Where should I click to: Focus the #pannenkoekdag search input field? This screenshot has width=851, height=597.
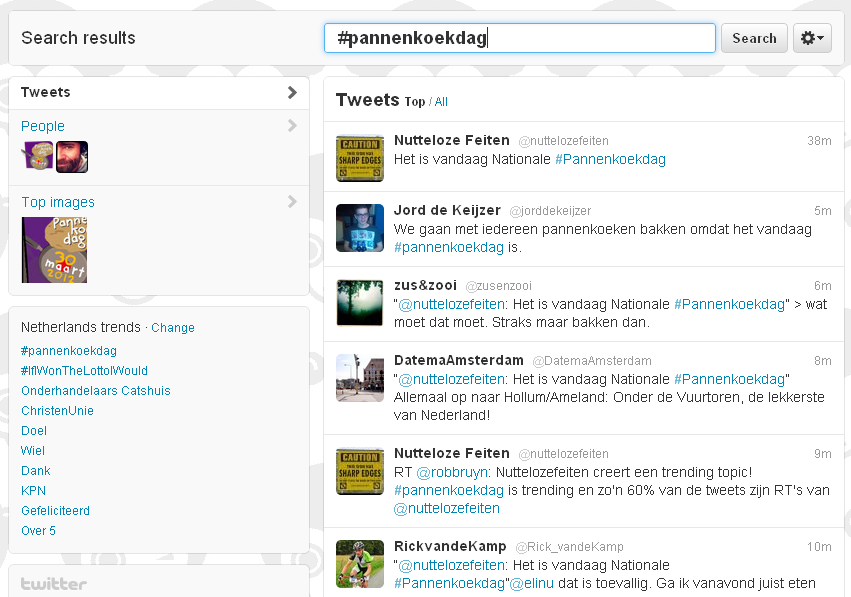pos(519,38)
